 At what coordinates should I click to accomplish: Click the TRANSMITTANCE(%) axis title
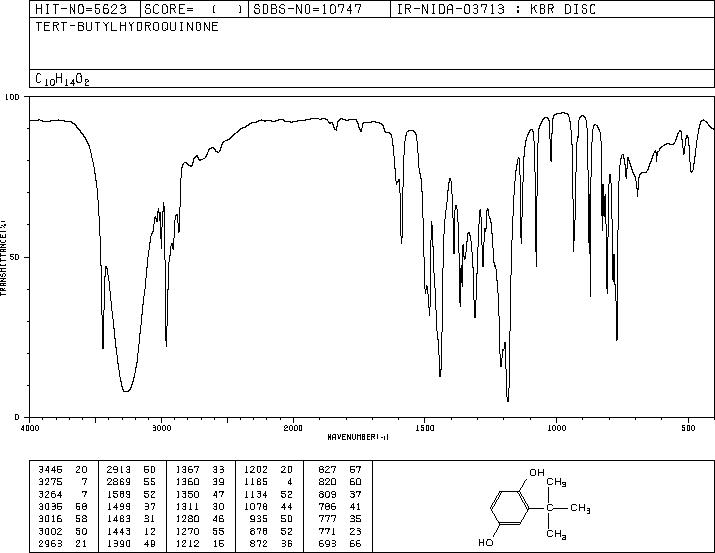pyautogui.click(x=3, y=258)
